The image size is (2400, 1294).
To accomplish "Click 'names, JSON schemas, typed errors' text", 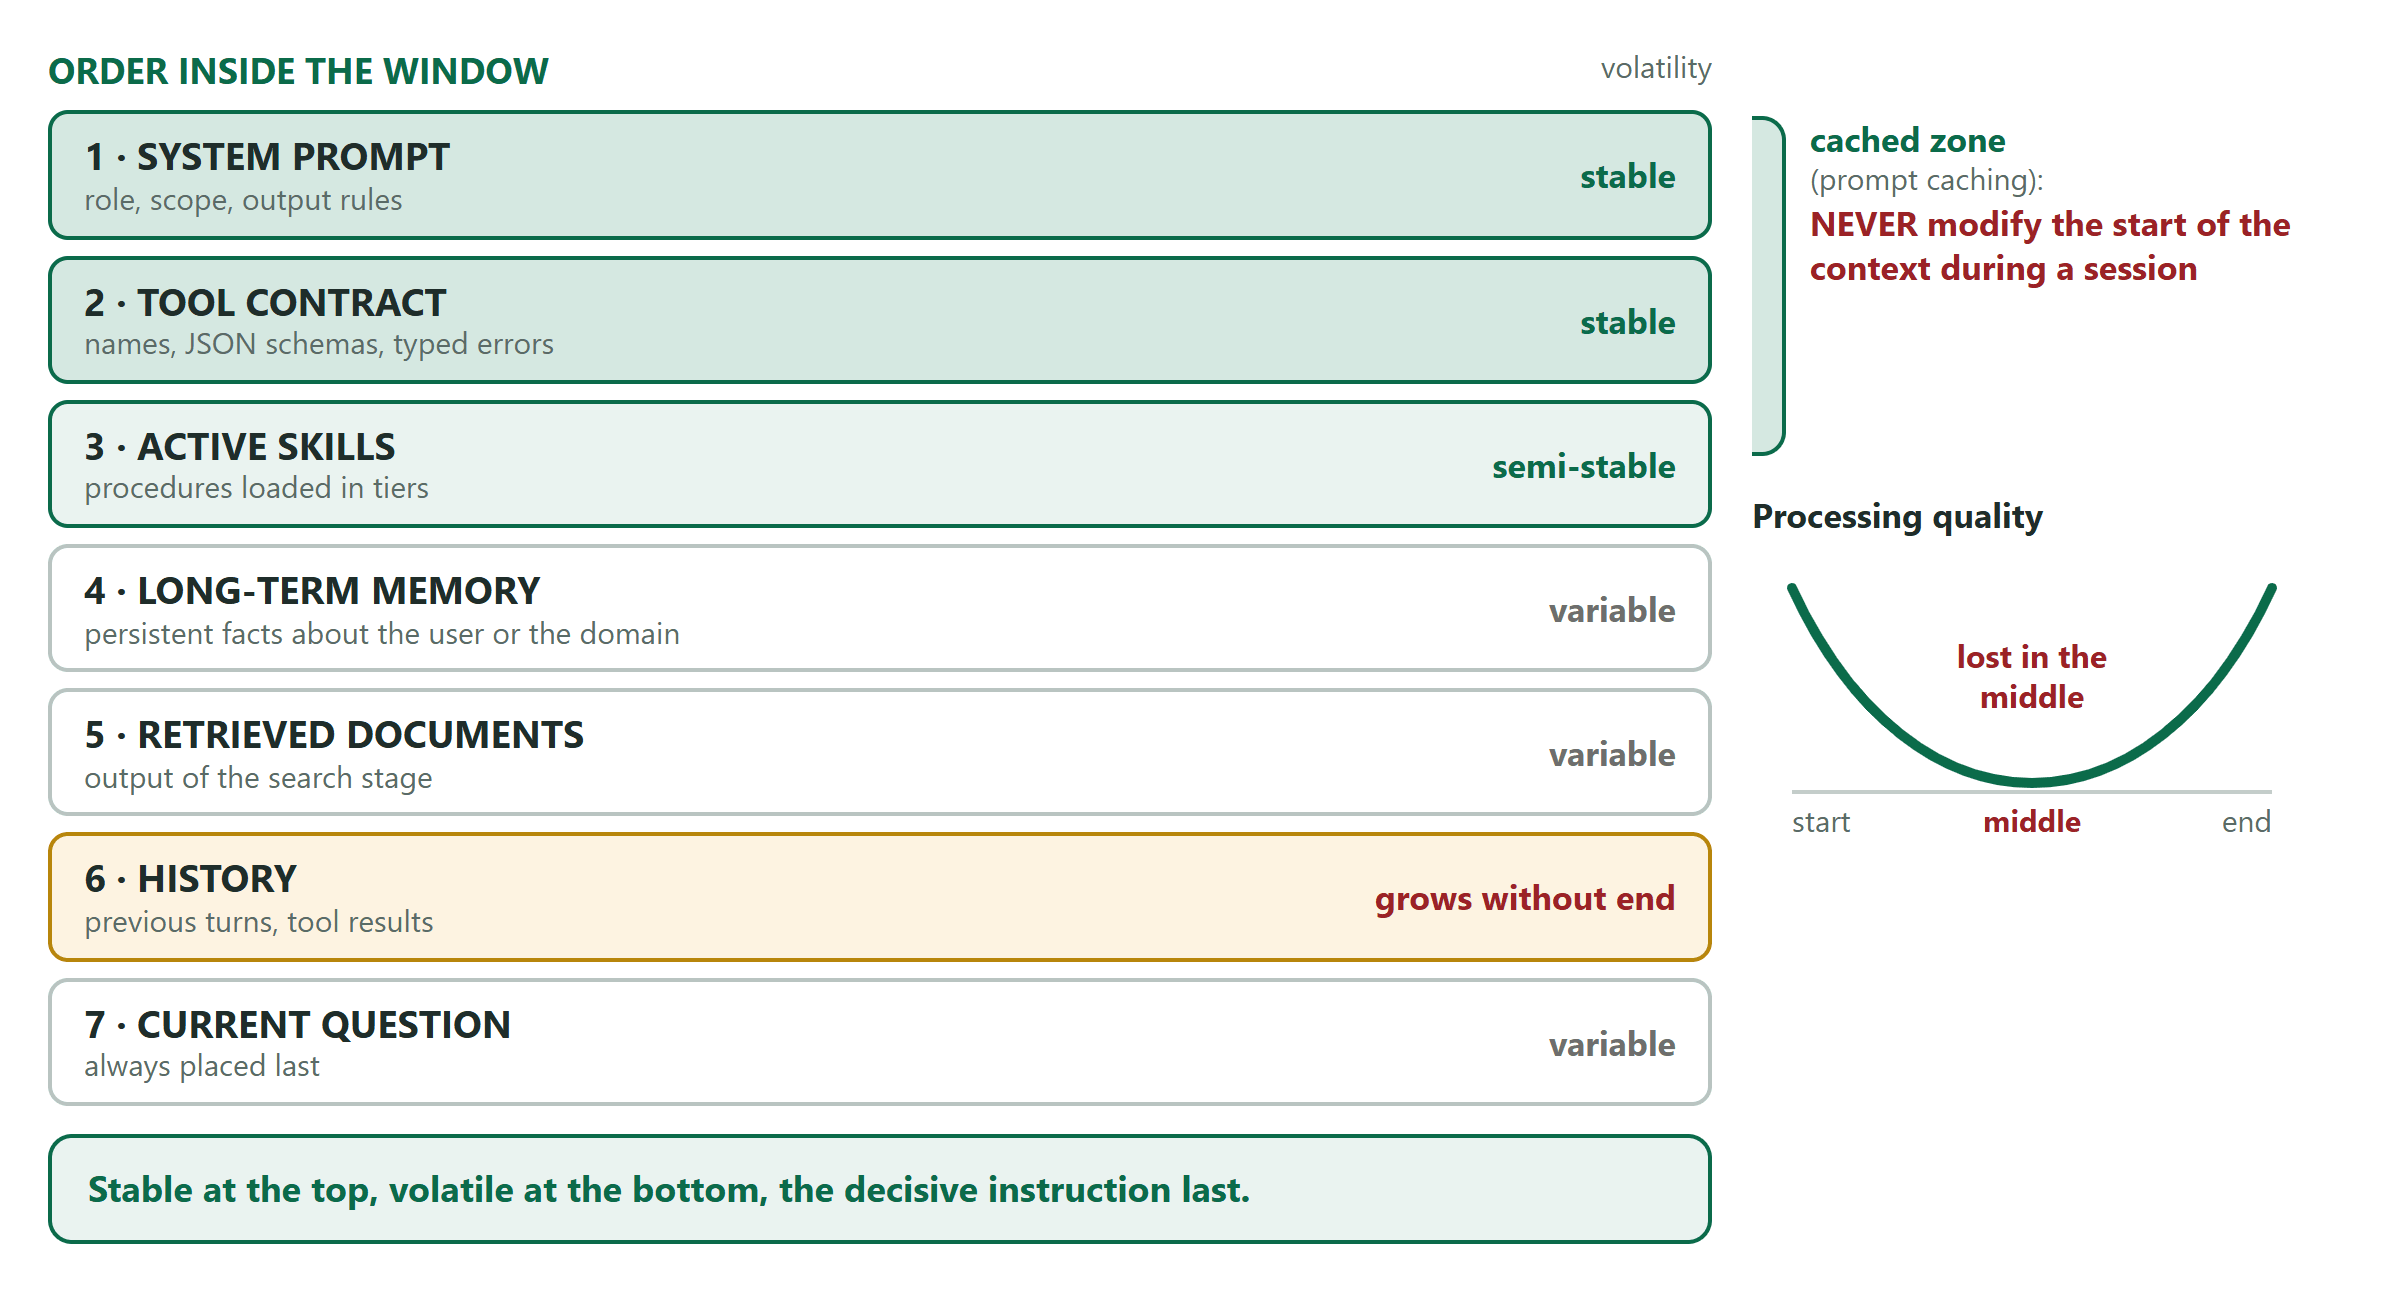I will click(319, 344).
